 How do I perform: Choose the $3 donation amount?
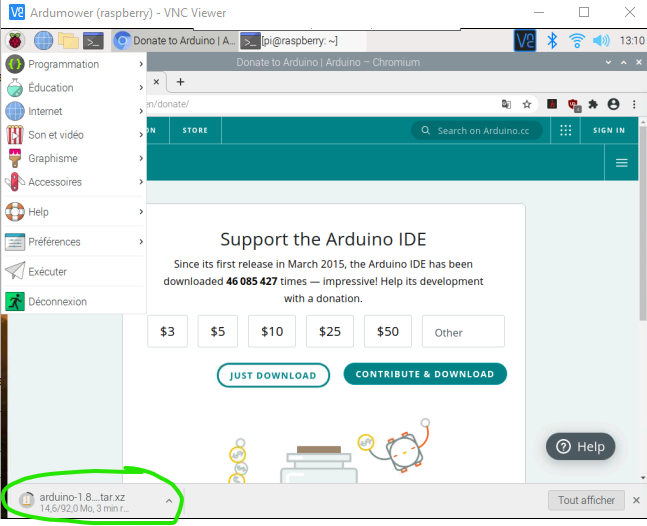coord(168,331)
